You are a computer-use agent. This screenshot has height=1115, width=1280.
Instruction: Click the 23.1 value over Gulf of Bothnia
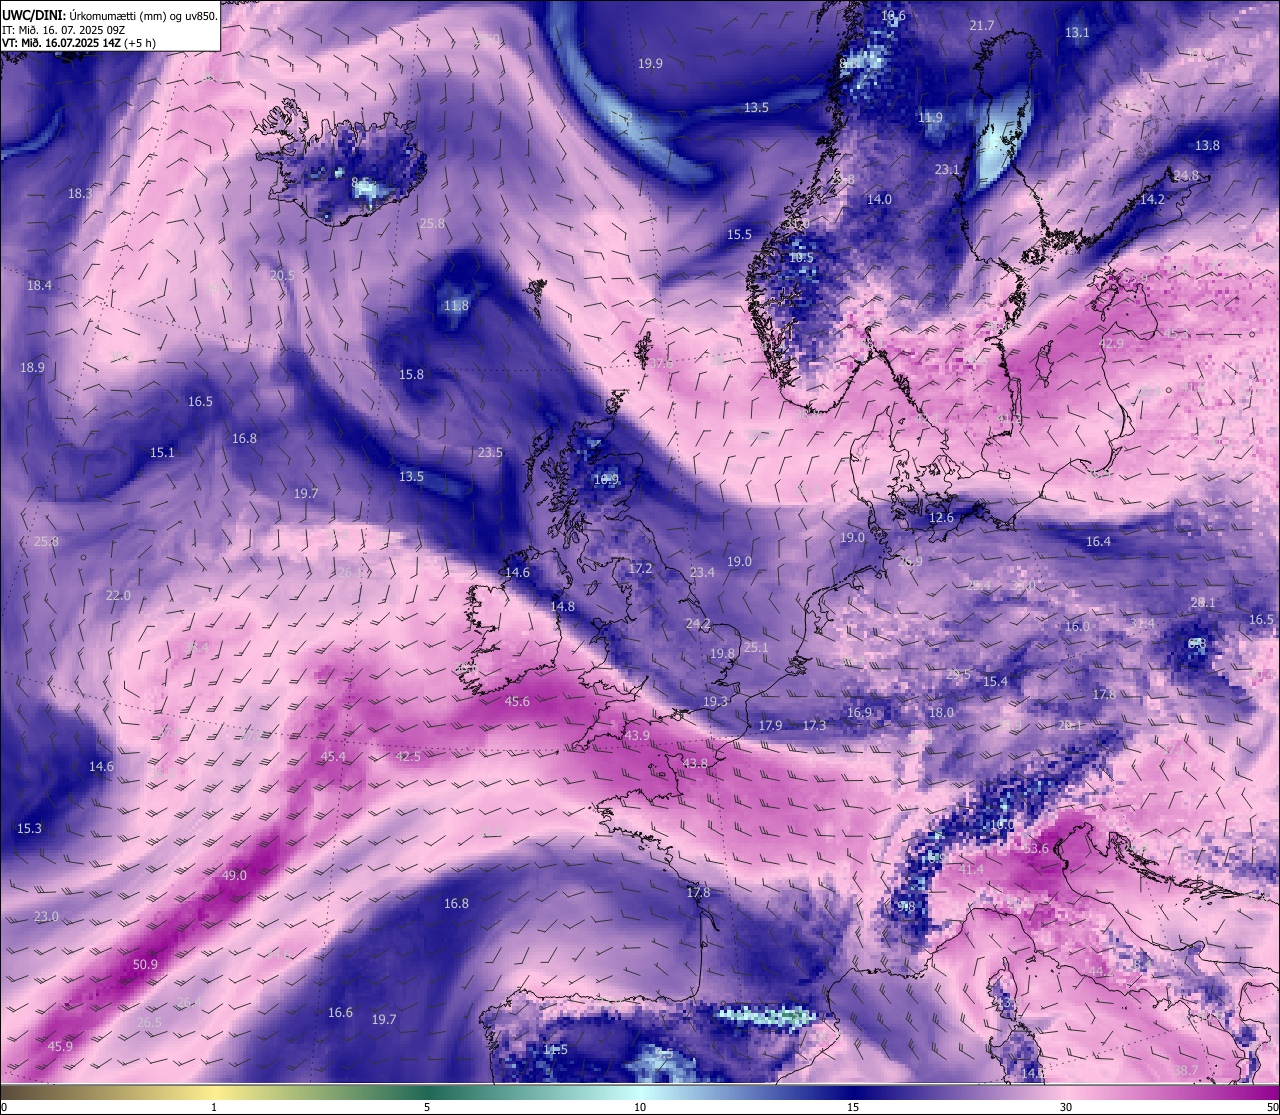[947, 169]
